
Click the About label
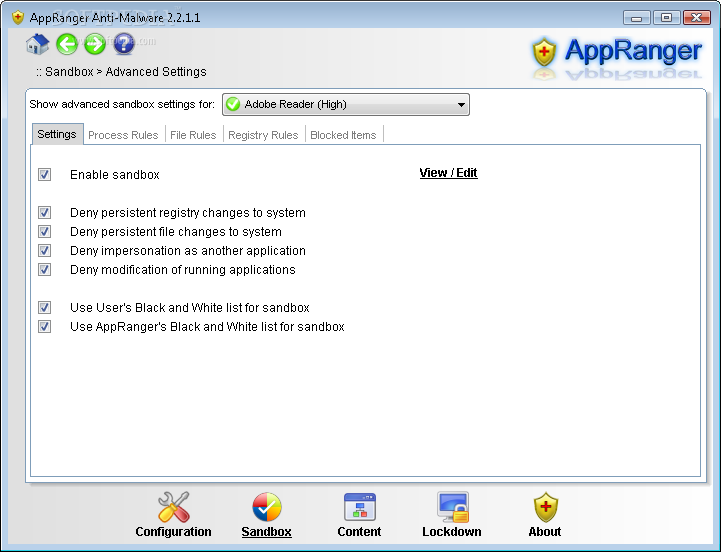pos(545,532)
